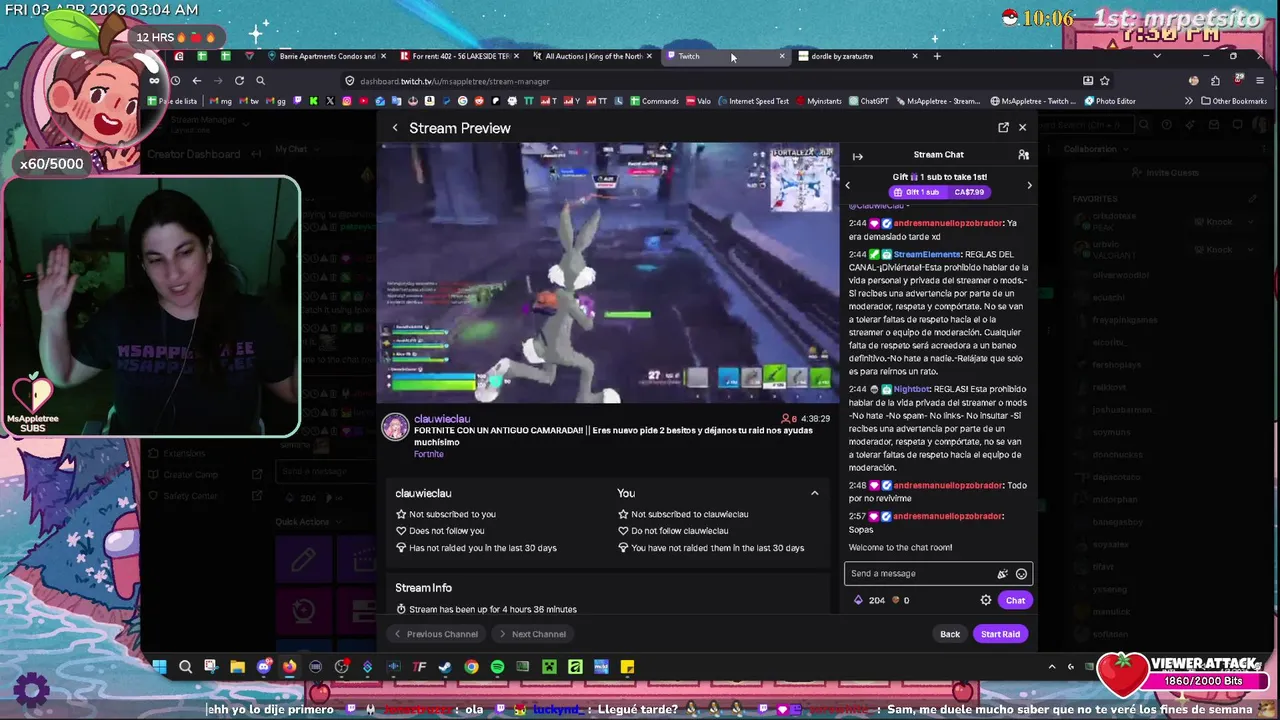Click the channel points balance 204
Image resolution: width=1280 pixels, height=720 pixels.
point(869,600)
